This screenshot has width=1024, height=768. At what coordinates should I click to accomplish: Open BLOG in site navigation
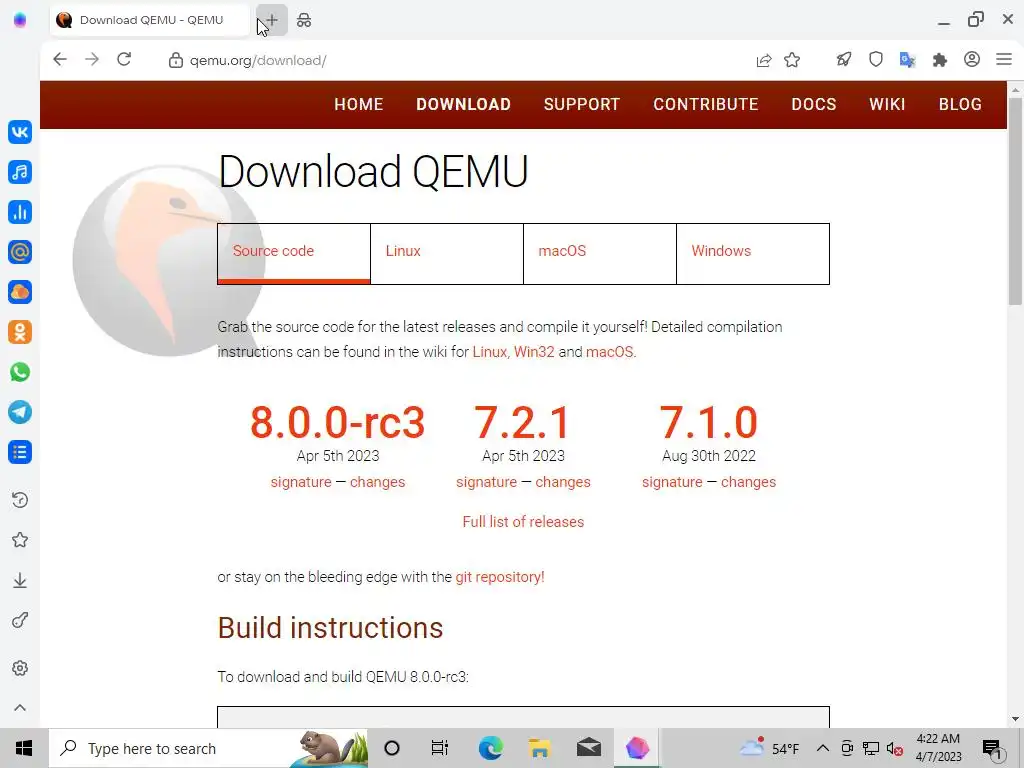[x=960, y=104]
